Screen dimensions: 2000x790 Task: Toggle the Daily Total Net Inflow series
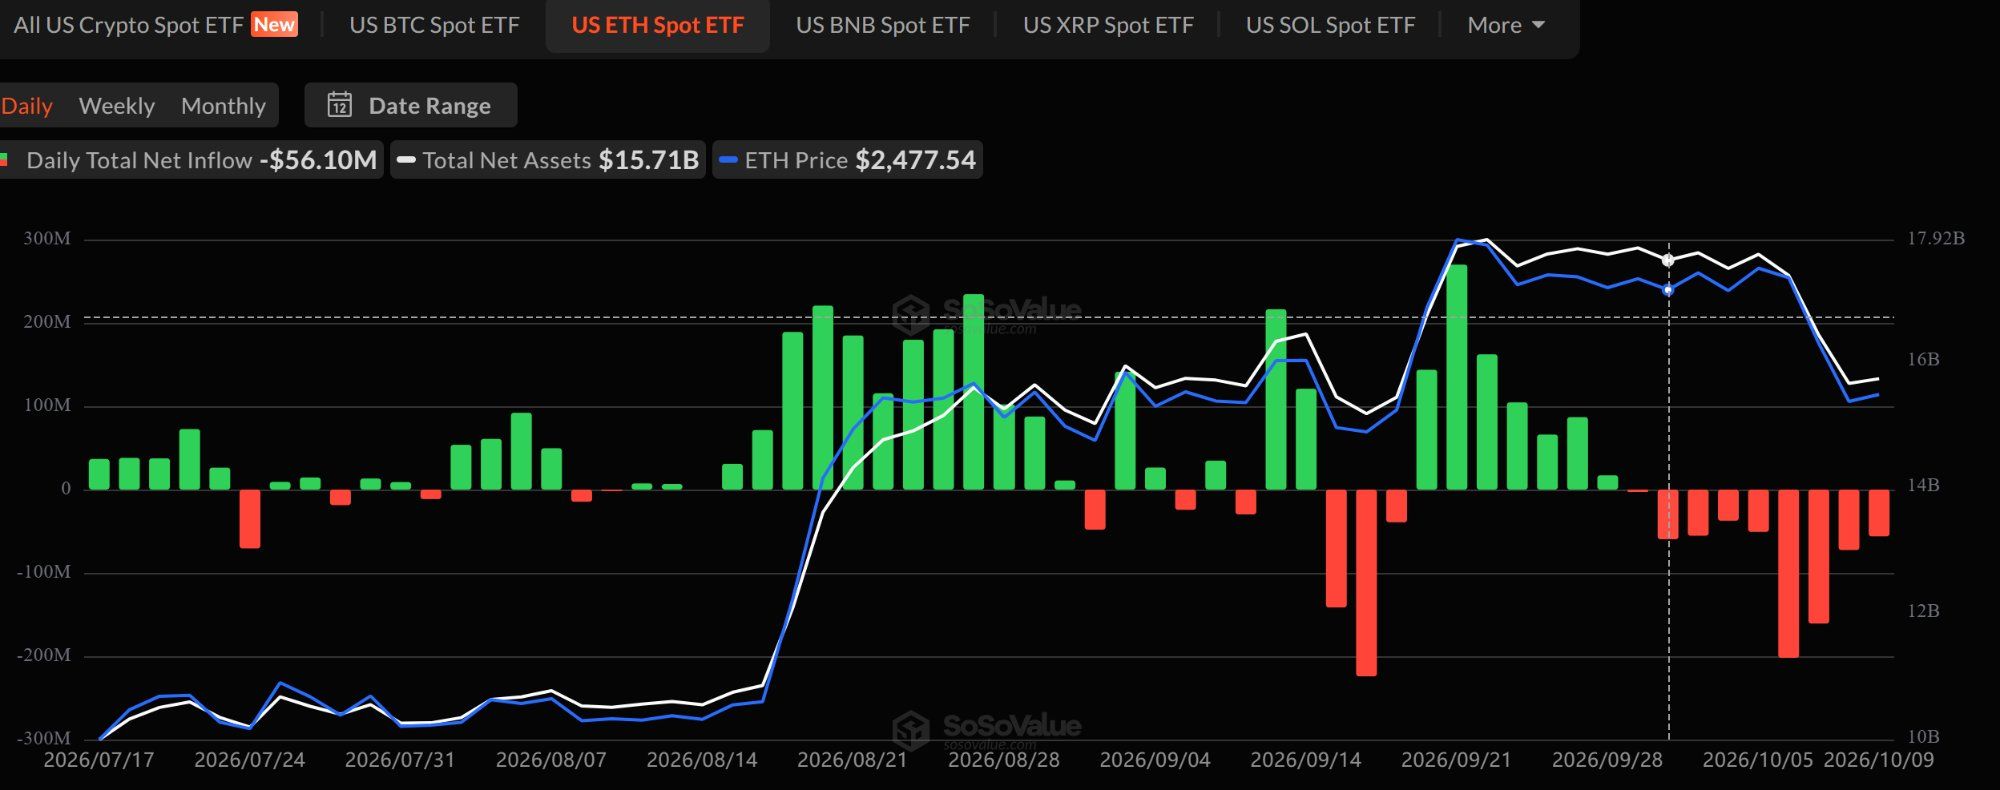[x=190, y=160]
